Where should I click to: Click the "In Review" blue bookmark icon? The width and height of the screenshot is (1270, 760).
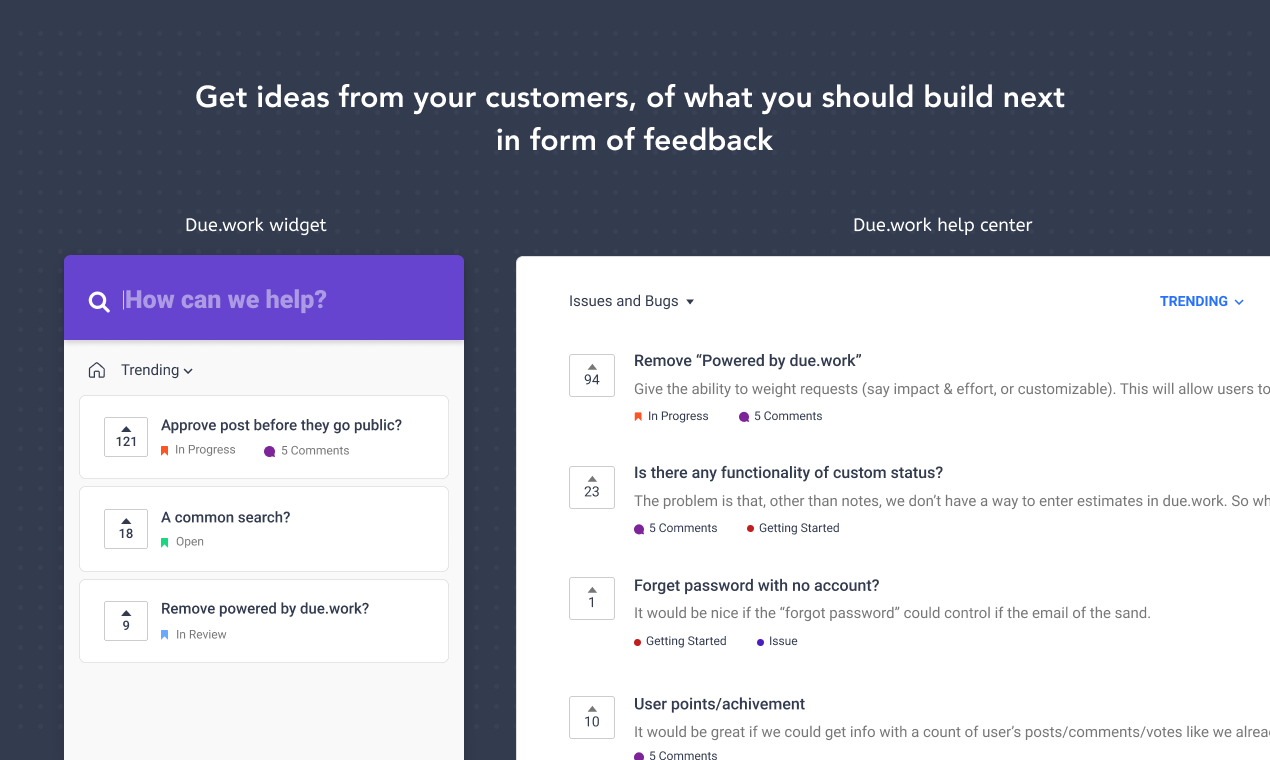[165, 634]
